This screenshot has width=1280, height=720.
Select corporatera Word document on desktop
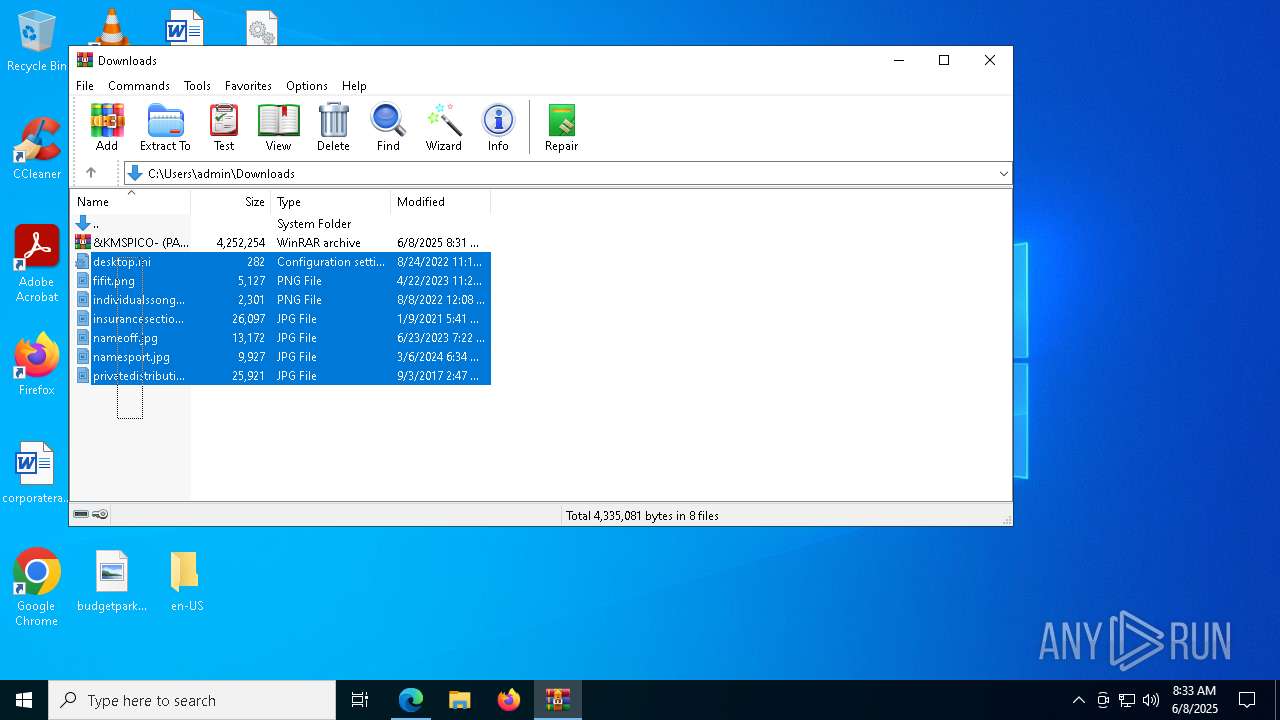tap(36, 472)
